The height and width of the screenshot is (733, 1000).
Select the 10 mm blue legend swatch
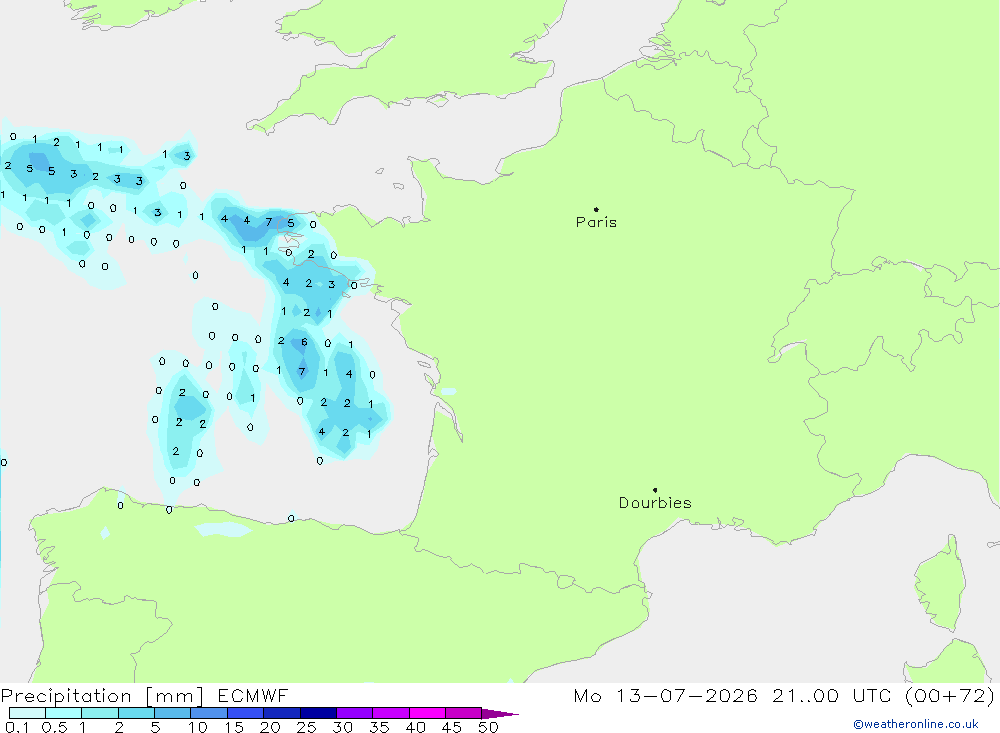tap(209, 713)
